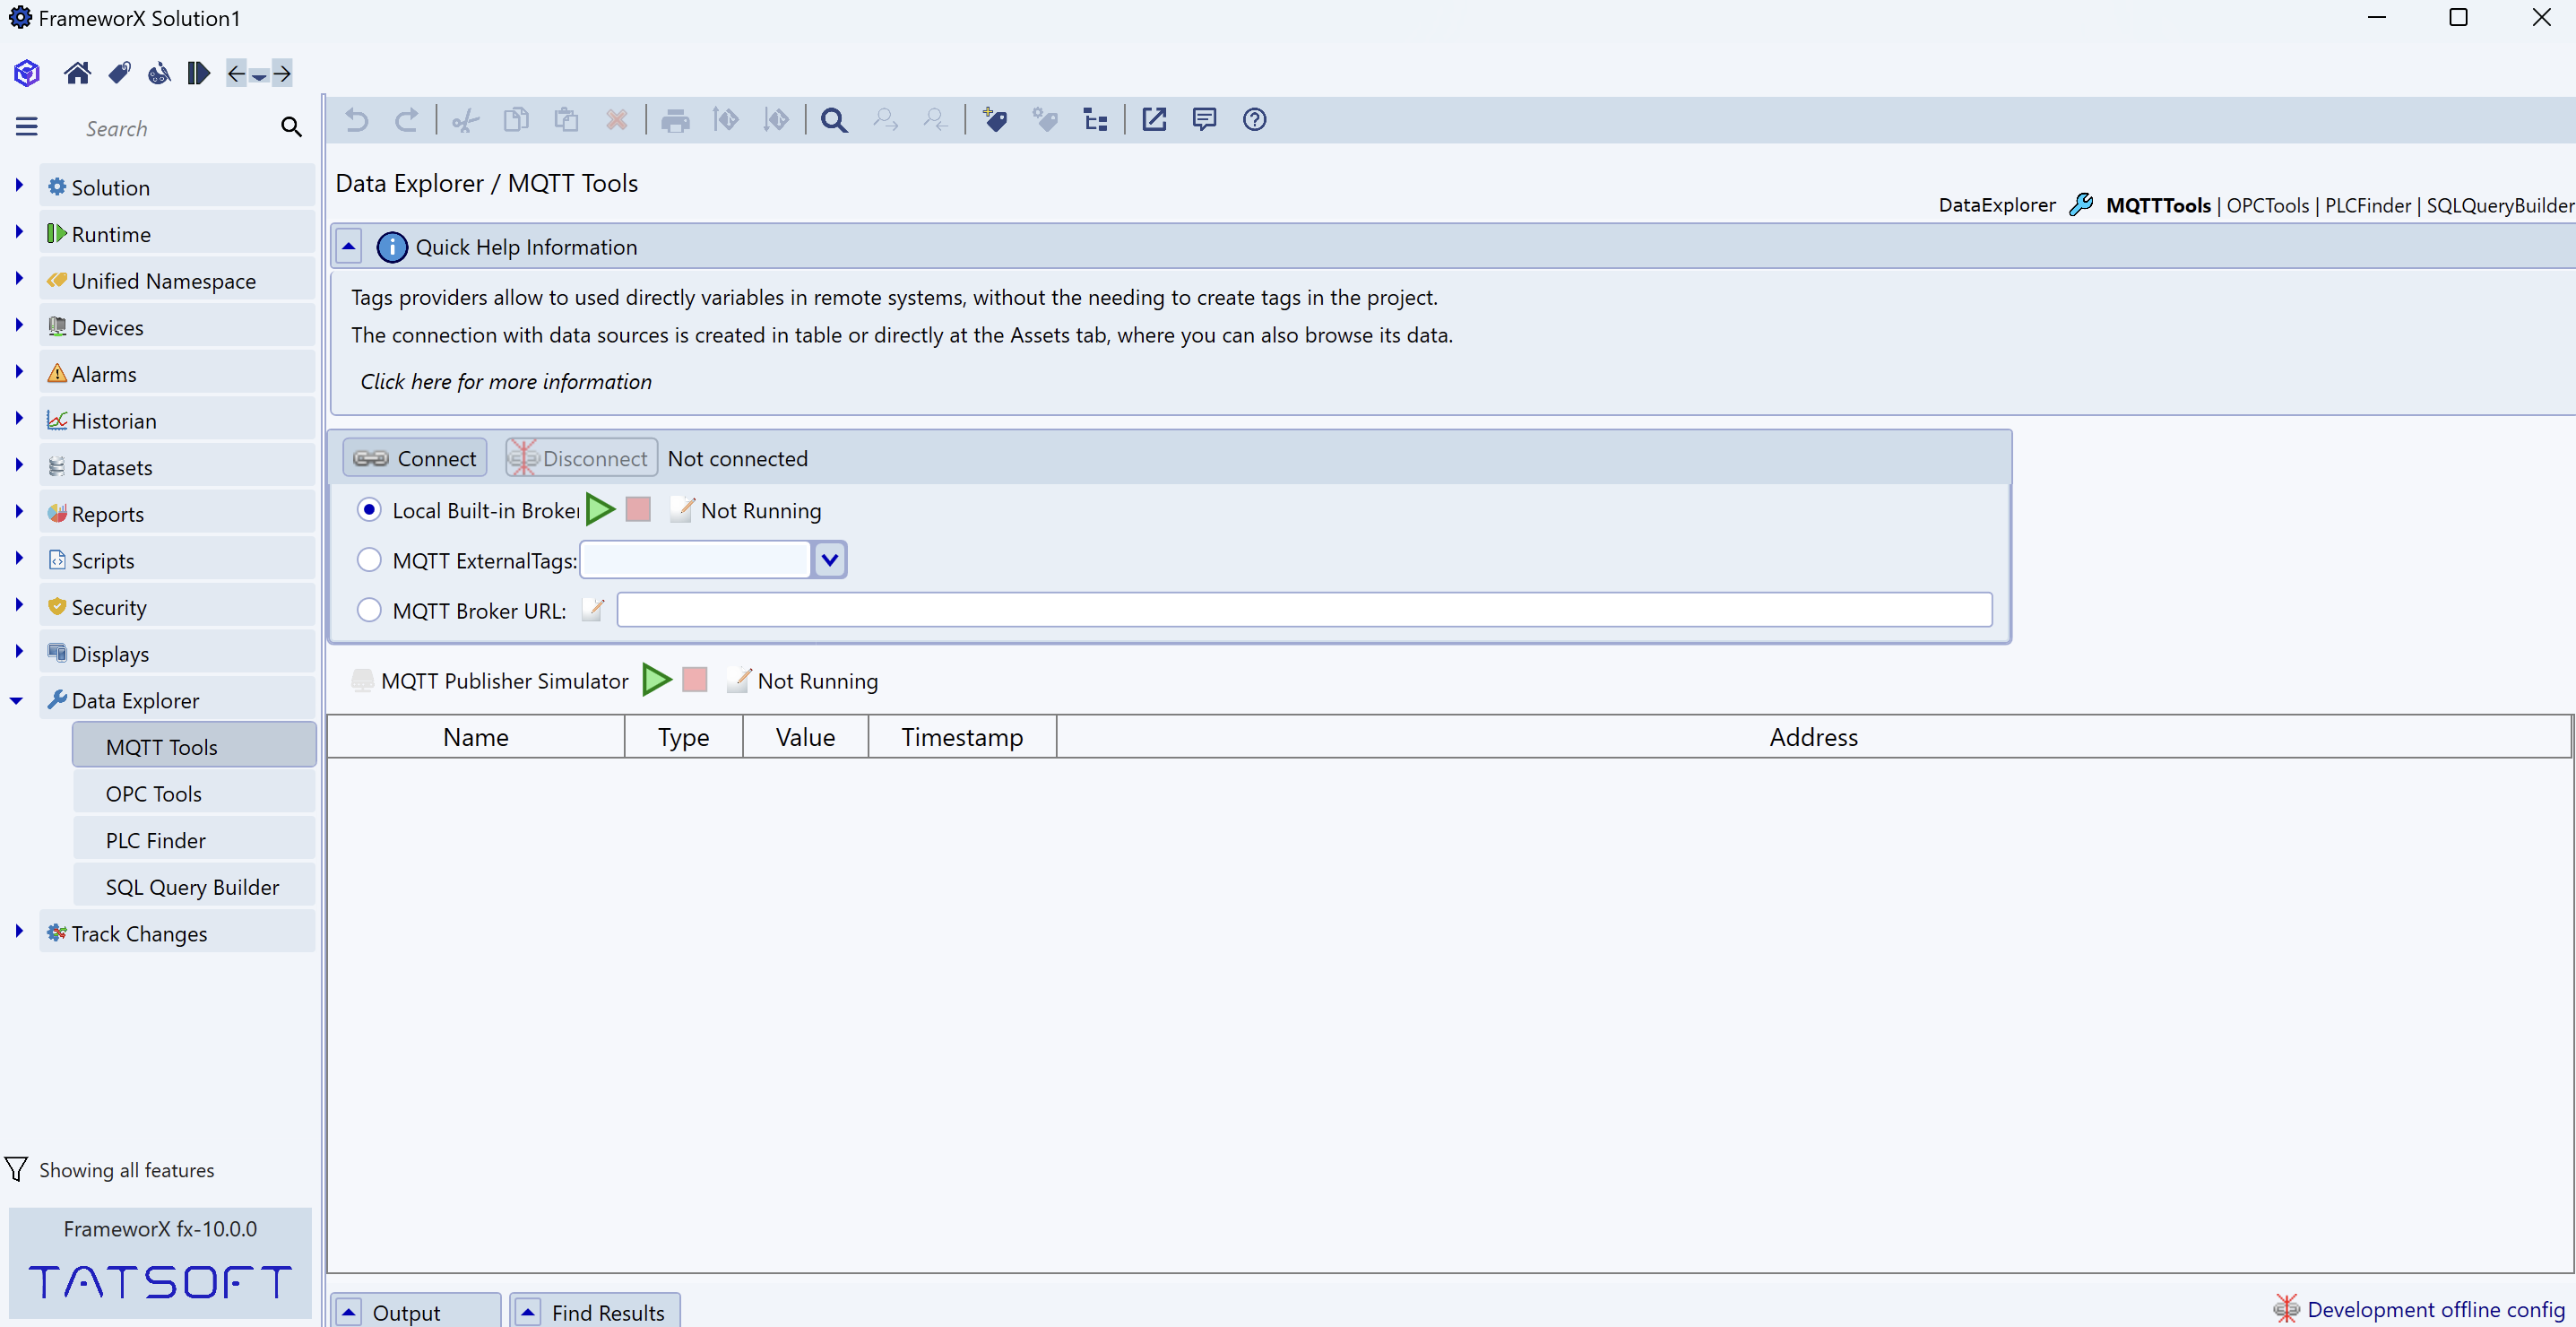Select the MQTT ExternalTags radio button

tap(369, 560)
